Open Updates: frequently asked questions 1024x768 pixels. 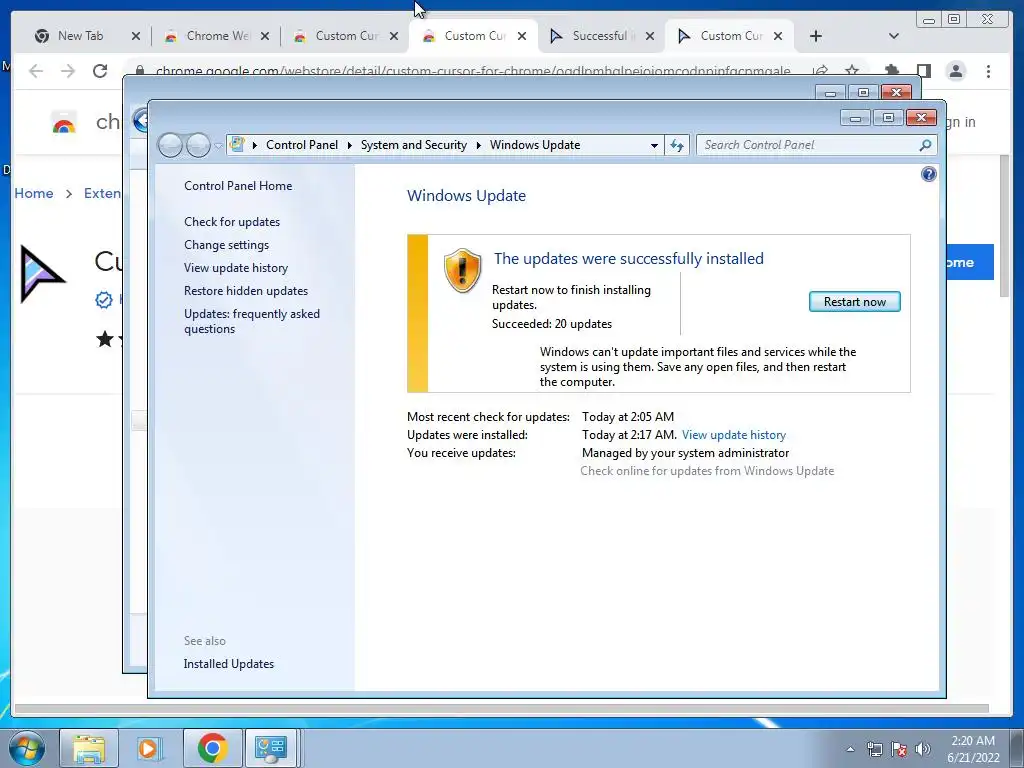click(x=252, y=321)
